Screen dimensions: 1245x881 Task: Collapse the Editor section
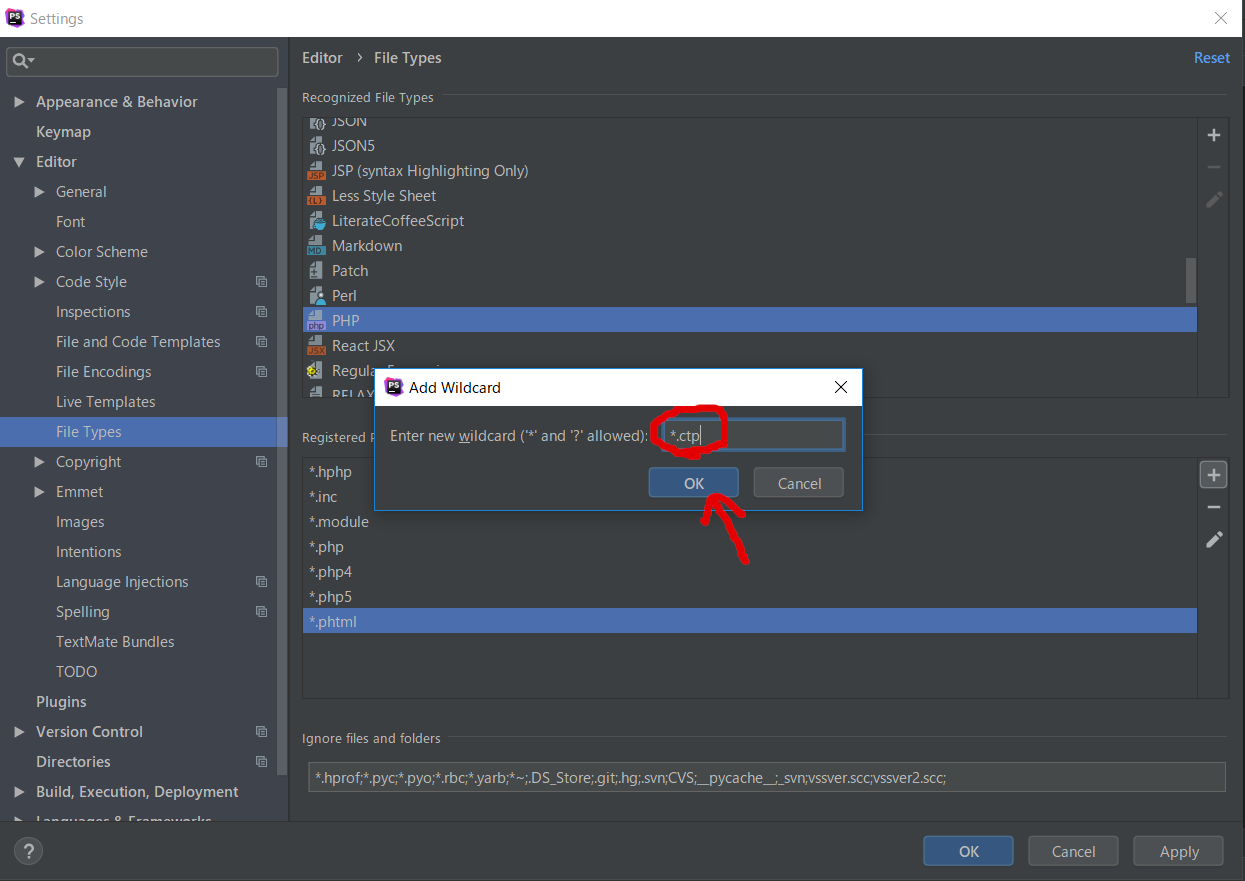point(18,162)
